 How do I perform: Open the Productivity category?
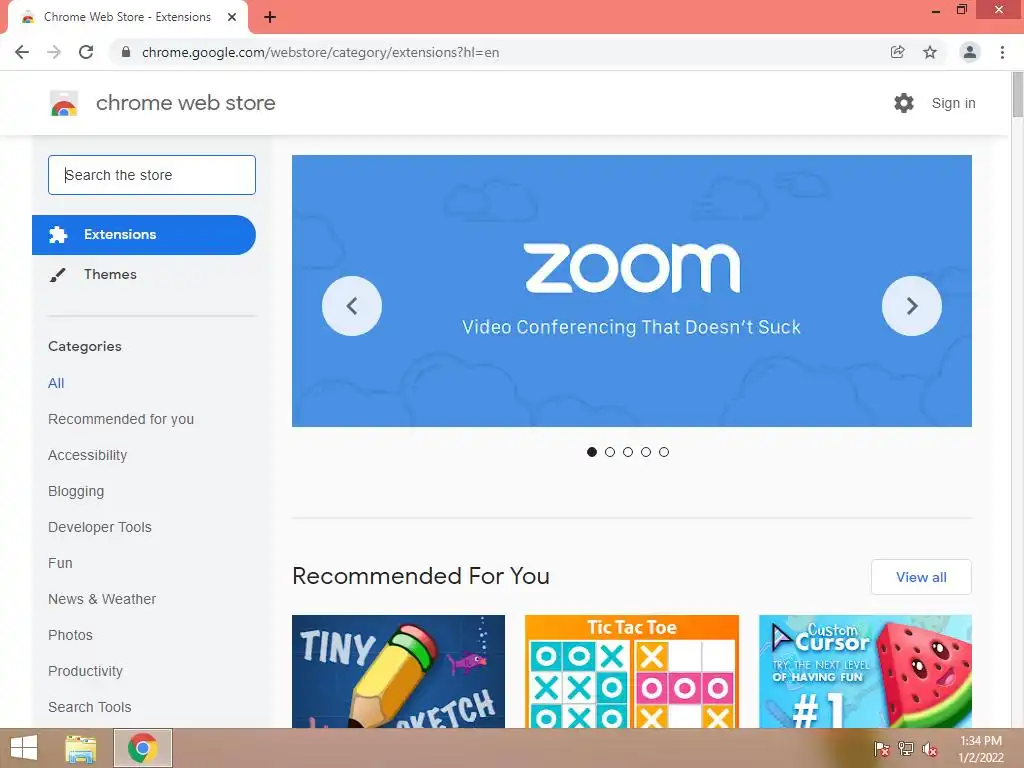(x=86, y=671)
